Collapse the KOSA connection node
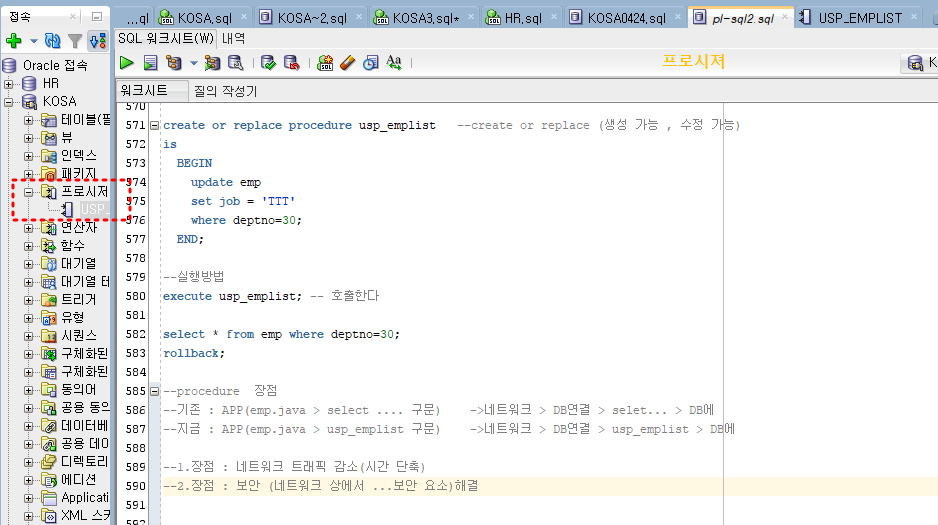Screen dimensions: 938x525 pos(9,102)
